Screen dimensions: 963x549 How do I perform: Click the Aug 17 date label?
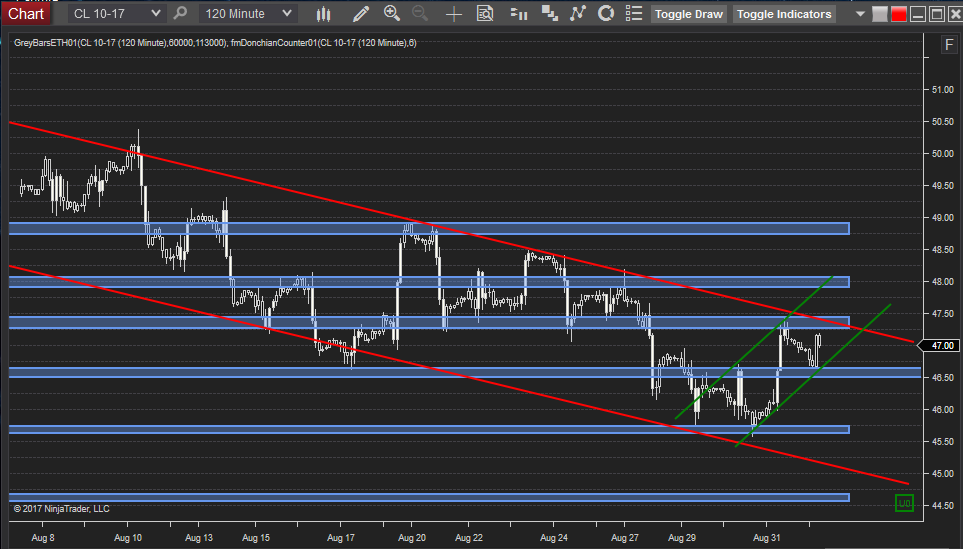point(341,537)
